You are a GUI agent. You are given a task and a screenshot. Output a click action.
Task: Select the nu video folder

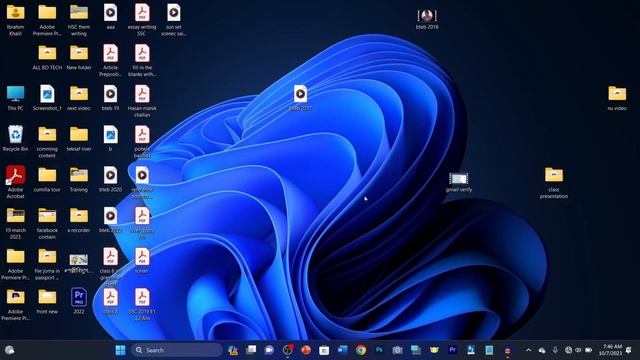pos(617,98)
